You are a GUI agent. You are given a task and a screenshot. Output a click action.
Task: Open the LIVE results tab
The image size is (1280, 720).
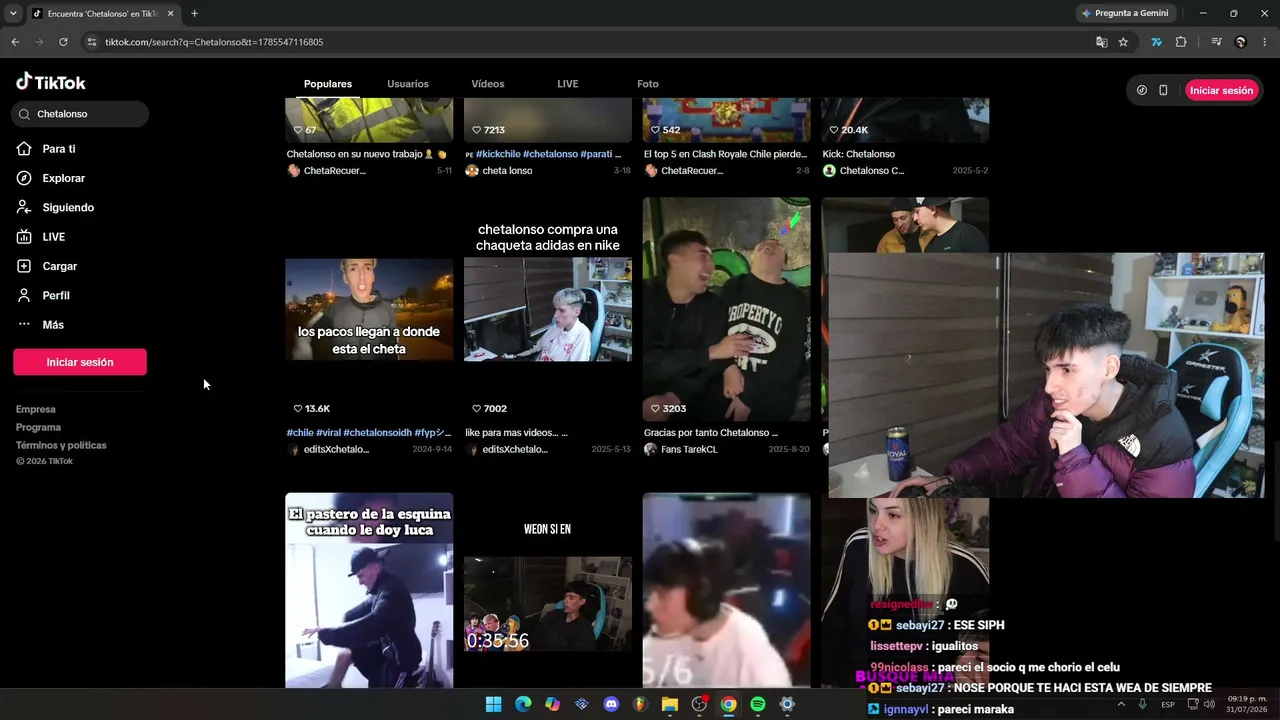pos(568,84)
